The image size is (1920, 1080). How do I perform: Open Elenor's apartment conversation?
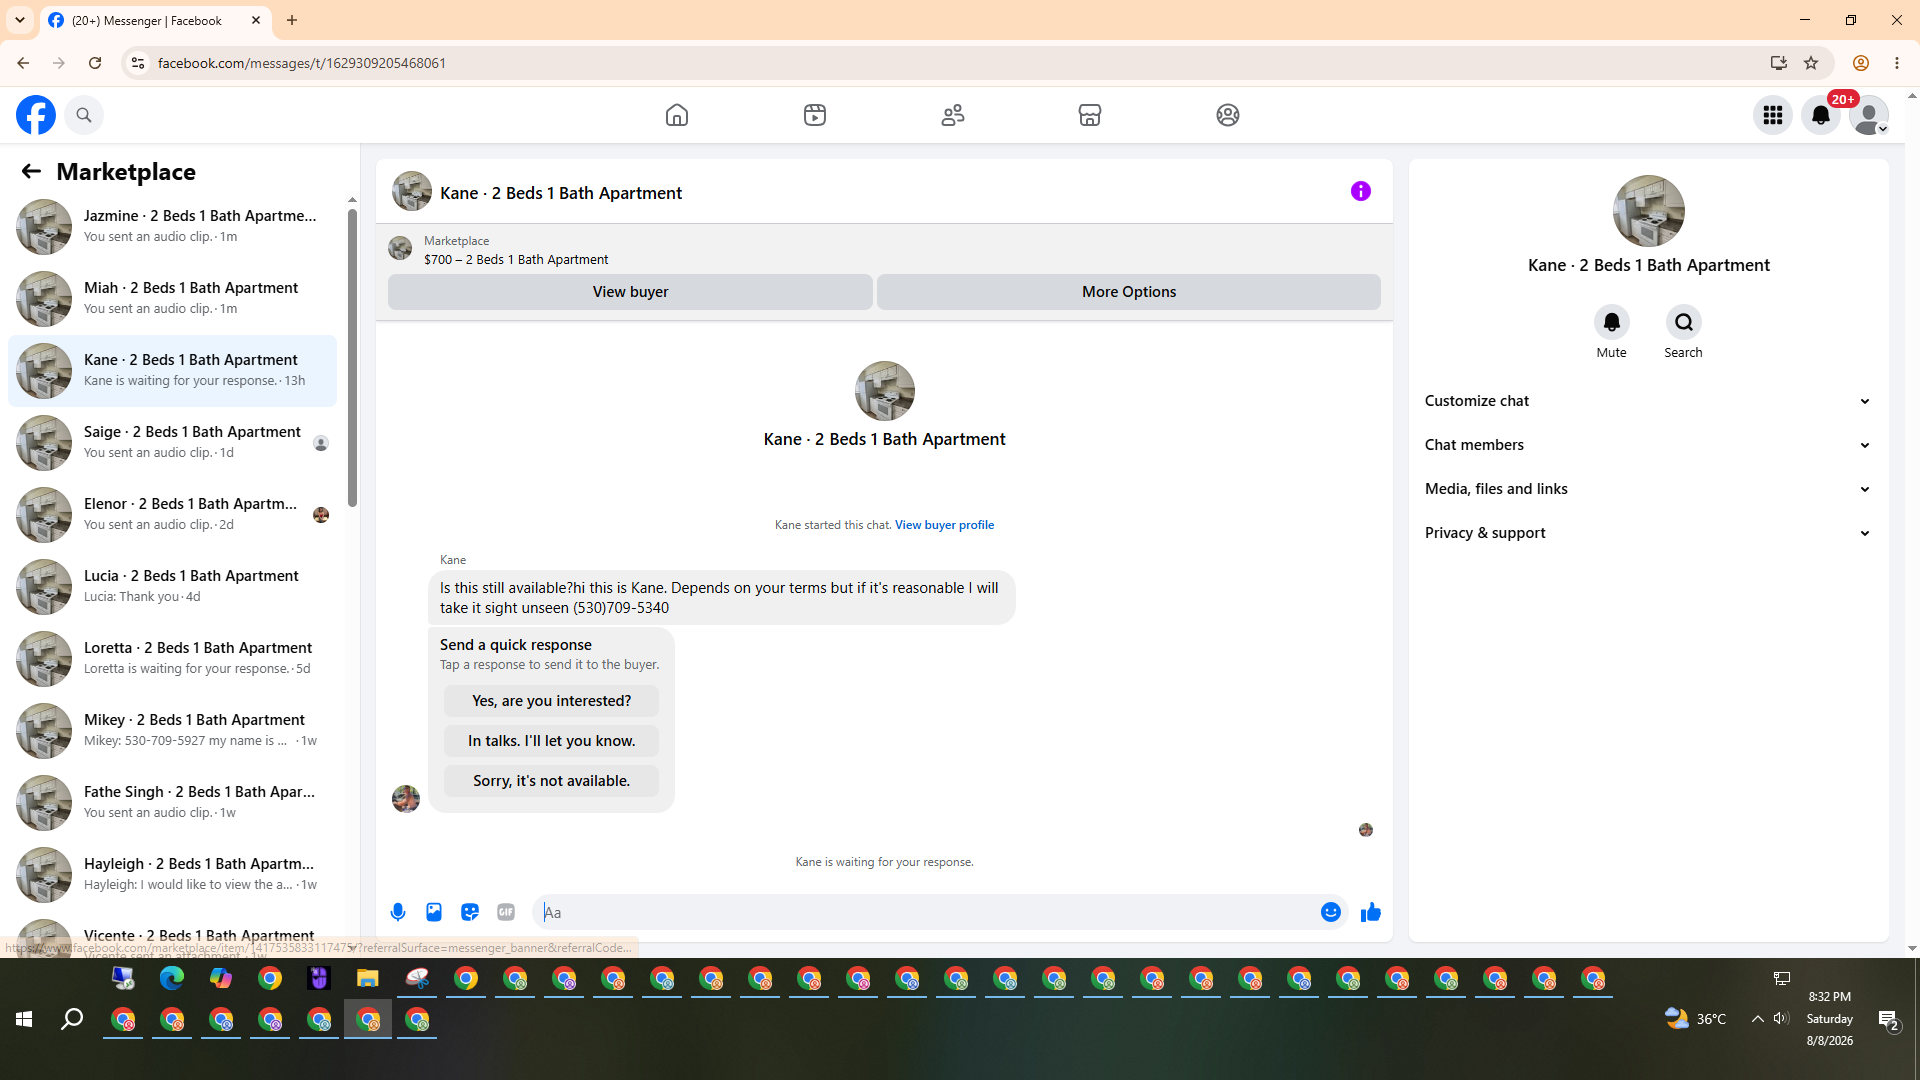(172, 514)
